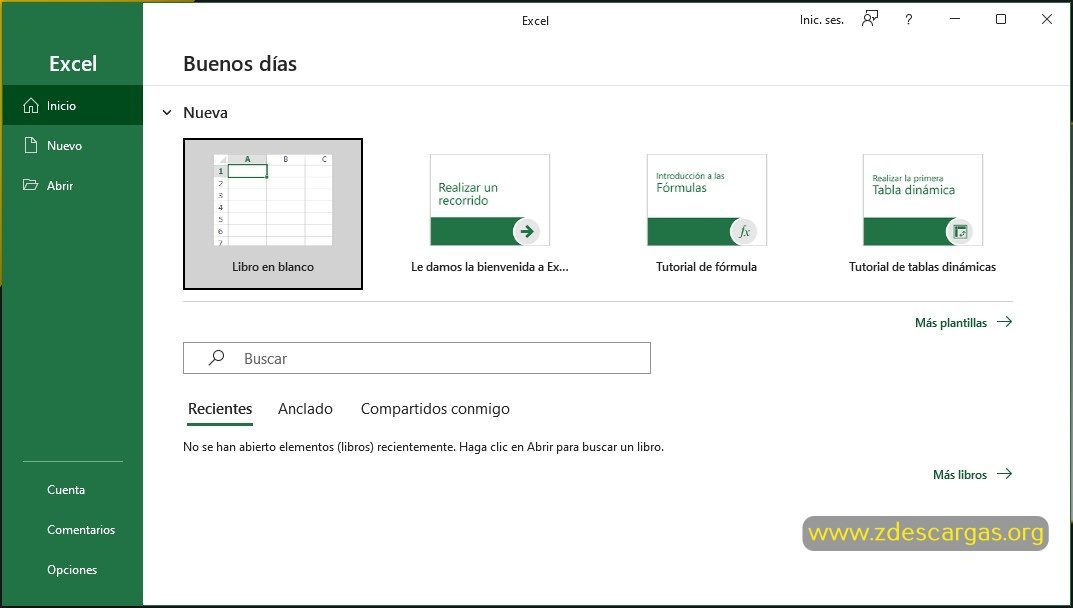1073x608 pixels.
Task: Switch to the Anclado tab
Action: (305, 409)
